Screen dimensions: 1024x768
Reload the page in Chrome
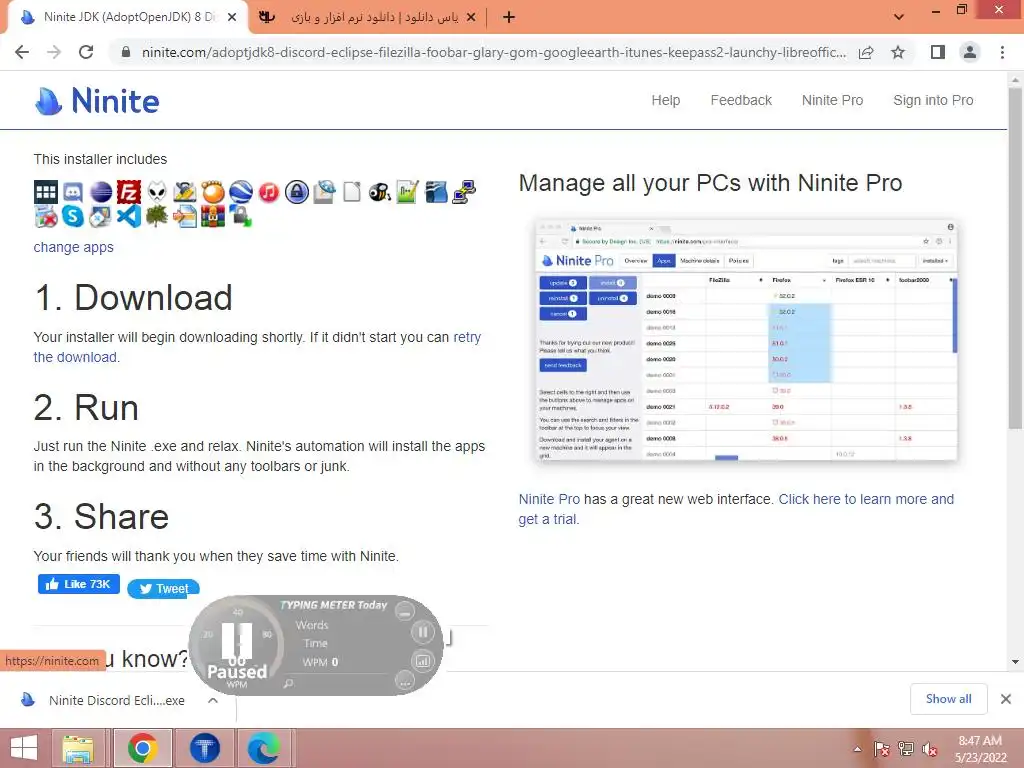tap(86, 52)
